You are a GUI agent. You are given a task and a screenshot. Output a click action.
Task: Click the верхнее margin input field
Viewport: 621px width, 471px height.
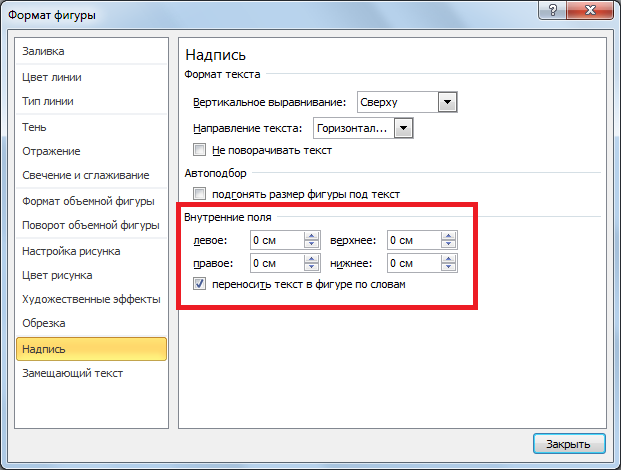(x=414, y=240)
